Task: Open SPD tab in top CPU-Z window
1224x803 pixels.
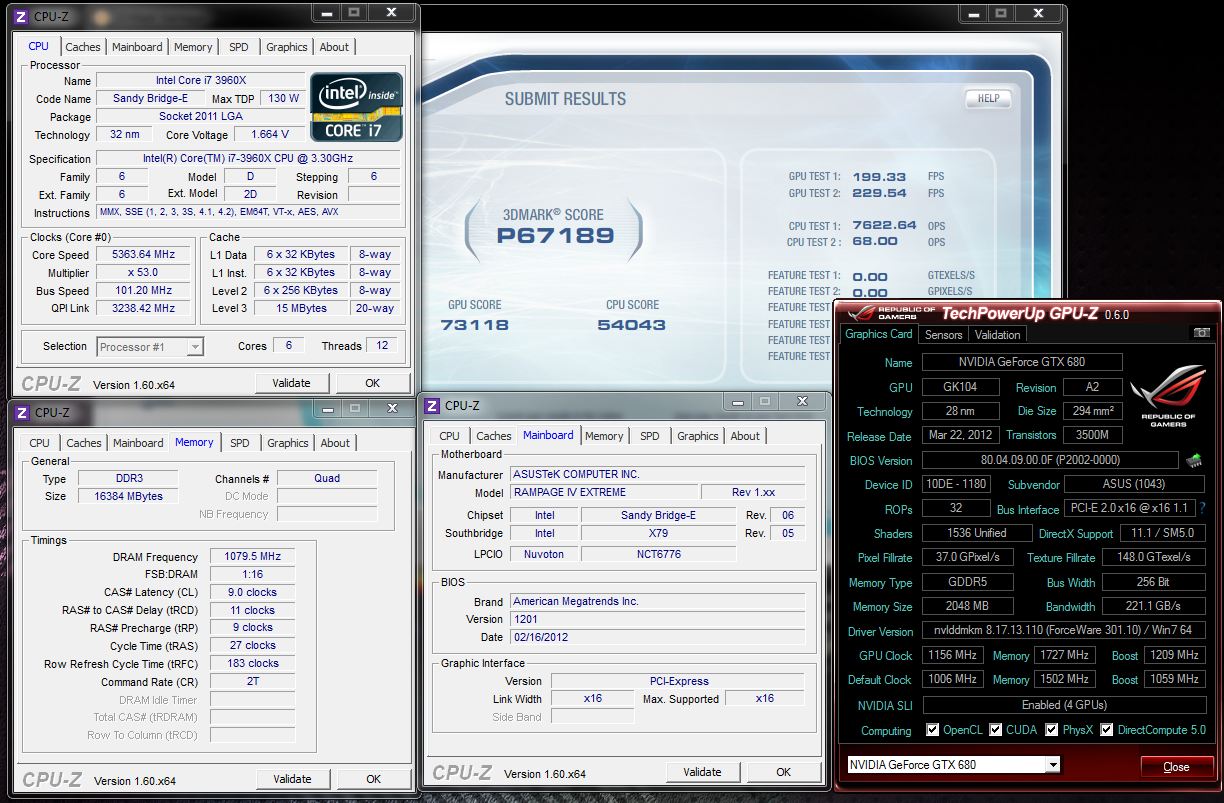Action: pyautogui.click(x=239, y=47)
